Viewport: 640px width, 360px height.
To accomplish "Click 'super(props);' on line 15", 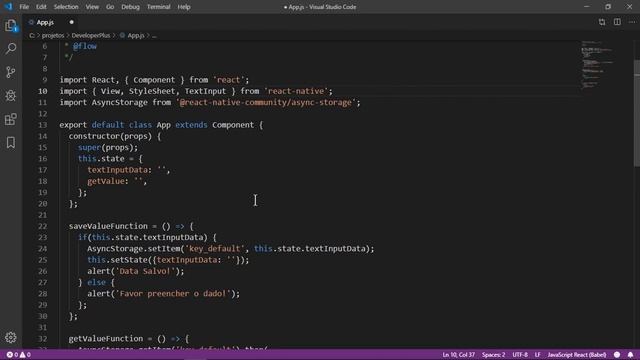I will coord(108,147).
